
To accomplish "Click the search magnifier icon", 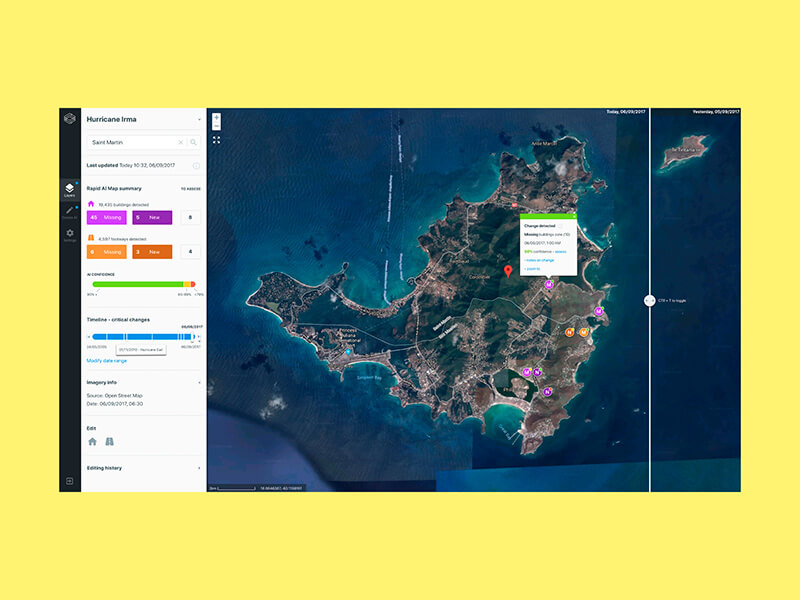I will click(194, 143).
